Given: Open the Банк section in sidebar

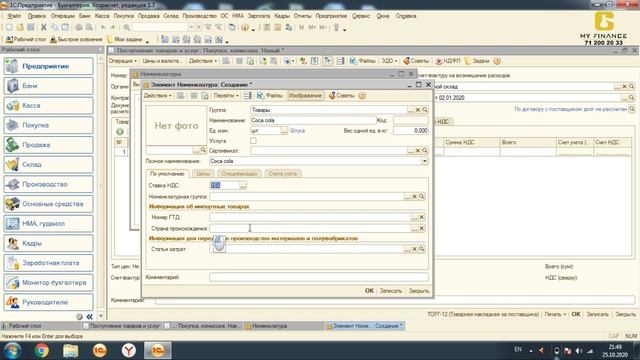Looking at the screenshot, I should click(49, 86).
